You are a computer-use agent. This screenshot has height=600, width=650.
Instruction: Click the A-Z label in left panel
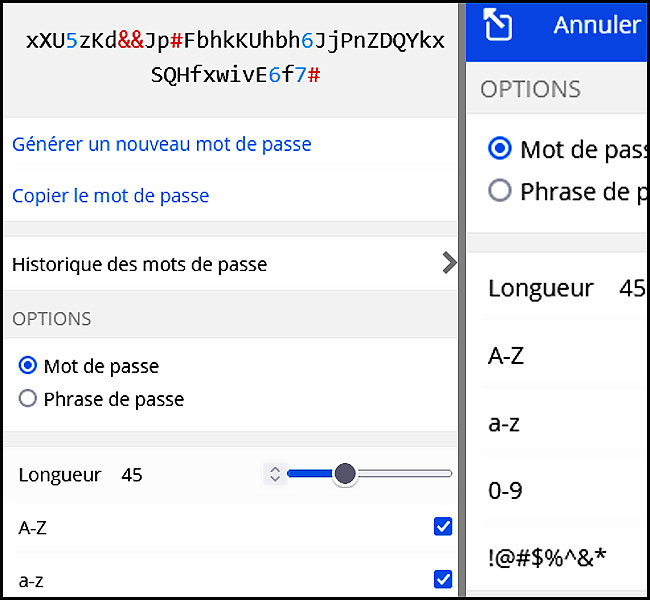[32, 528]
